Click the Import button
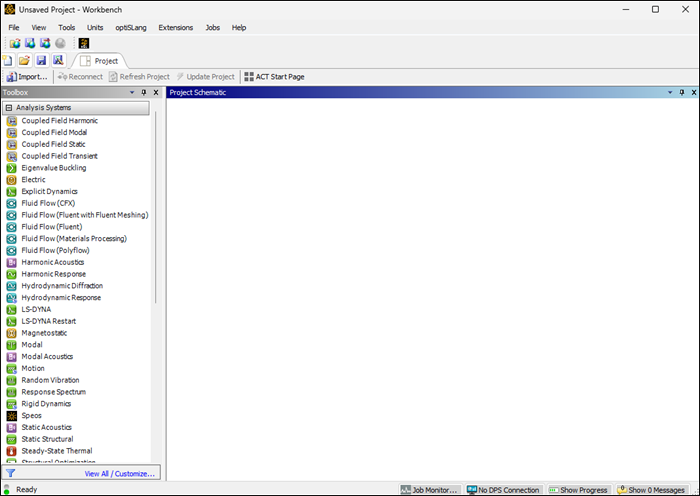700x496 pixels. (x=27, y=77)
